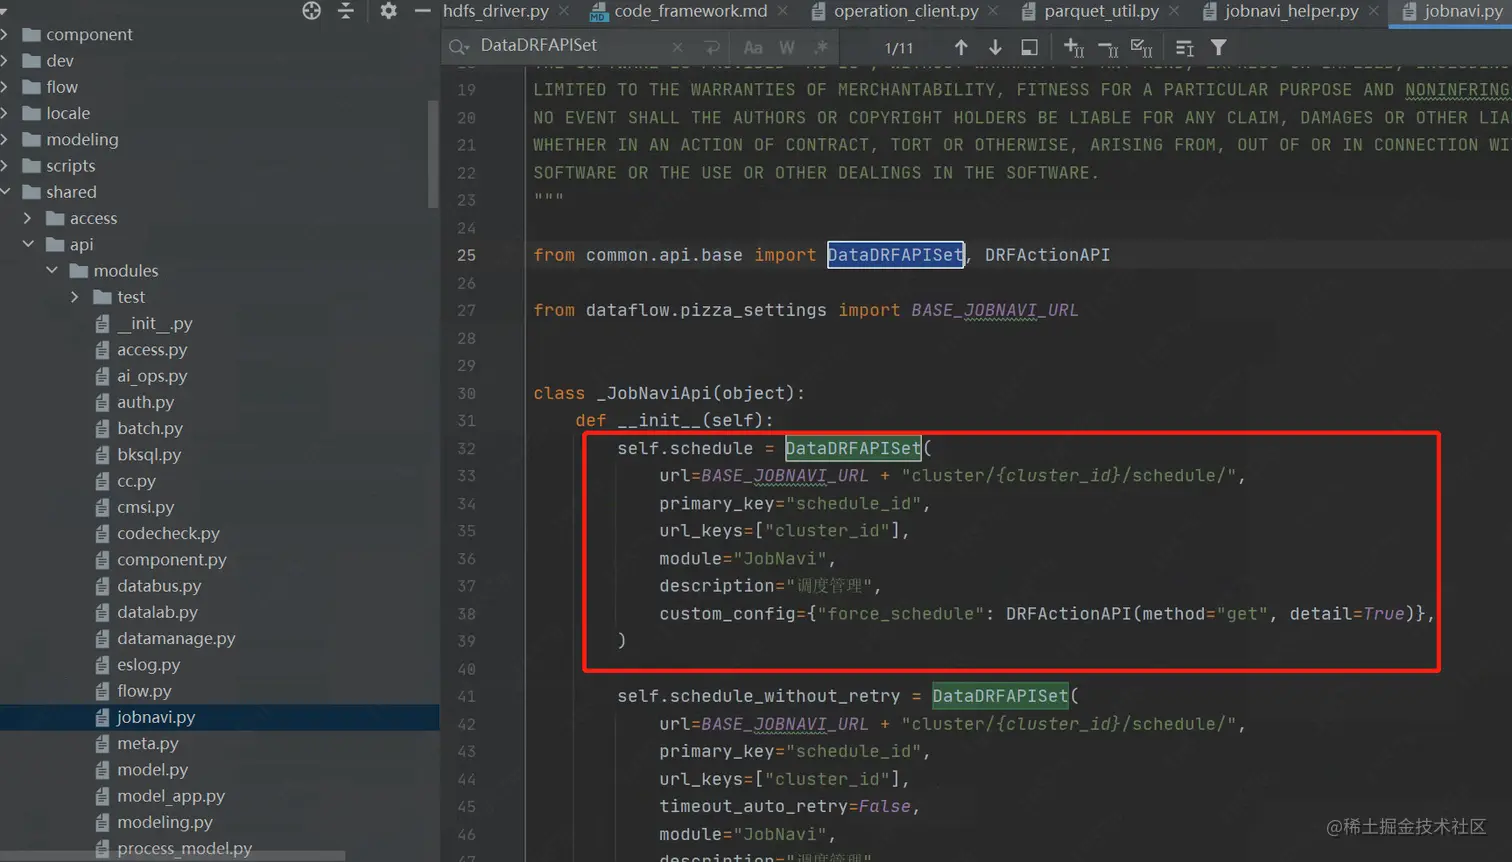Go to next search occurrence

pos(995,47)
